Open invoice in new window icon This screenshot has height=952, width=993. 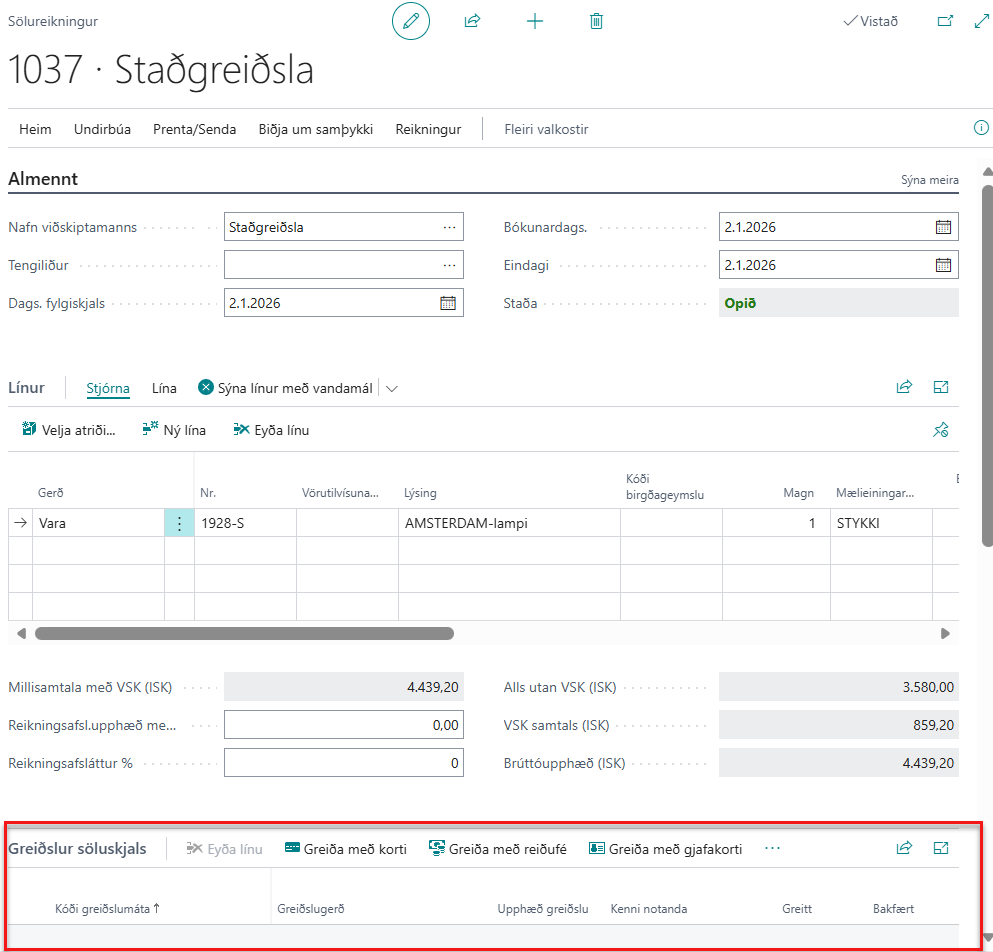[945, 21]
